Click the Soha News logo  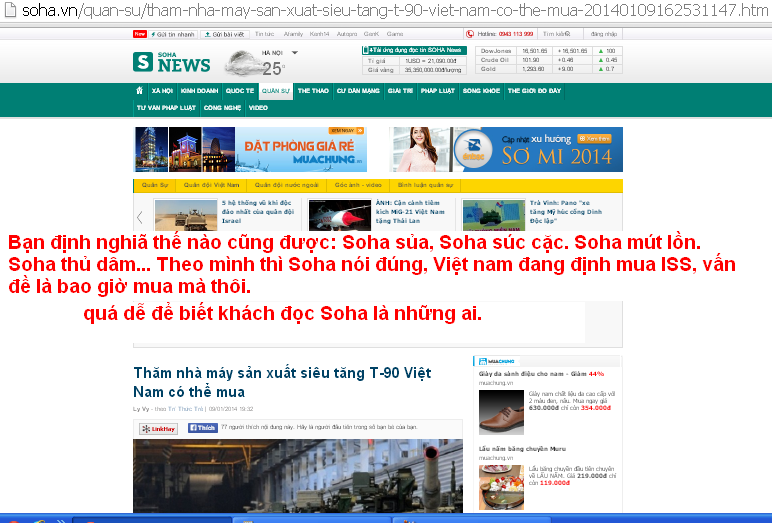[x=171, y=62]
